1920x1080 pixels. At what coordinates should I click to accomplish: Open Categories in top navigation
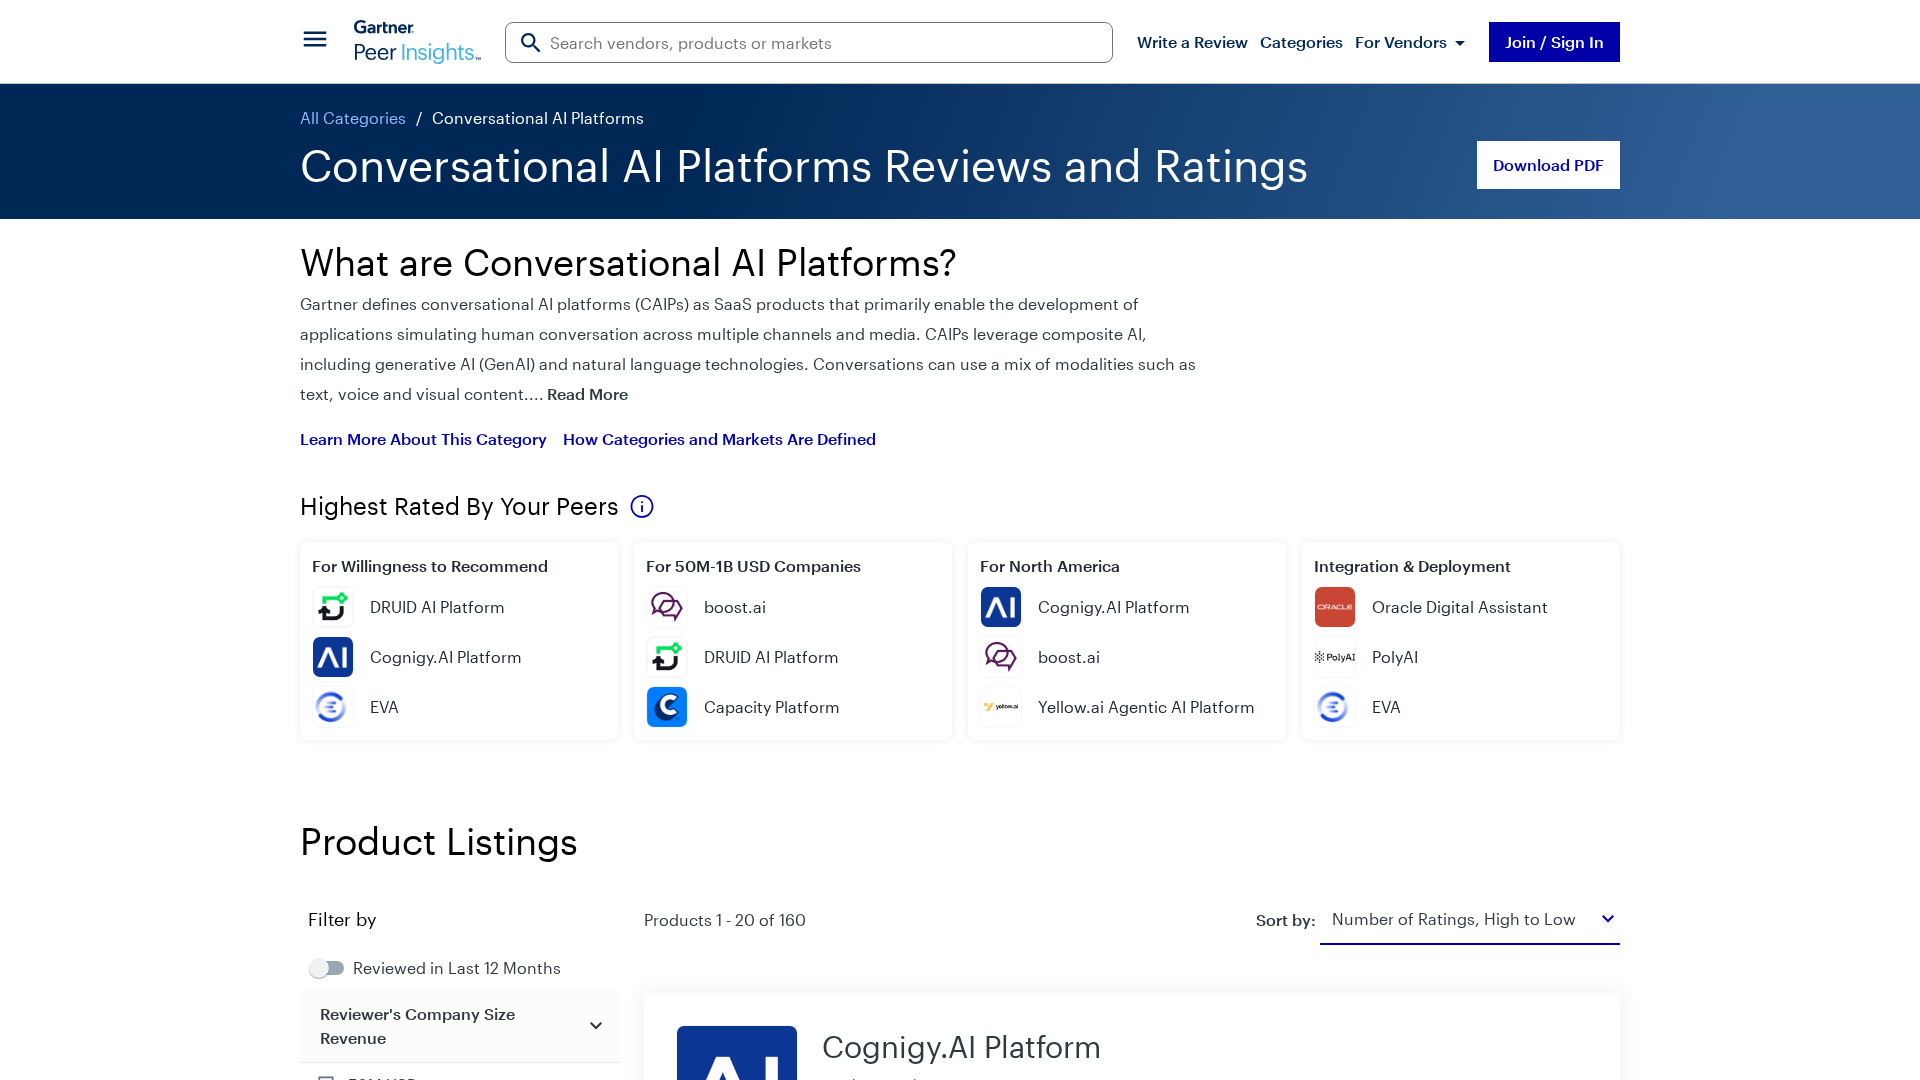[1300, 42]
